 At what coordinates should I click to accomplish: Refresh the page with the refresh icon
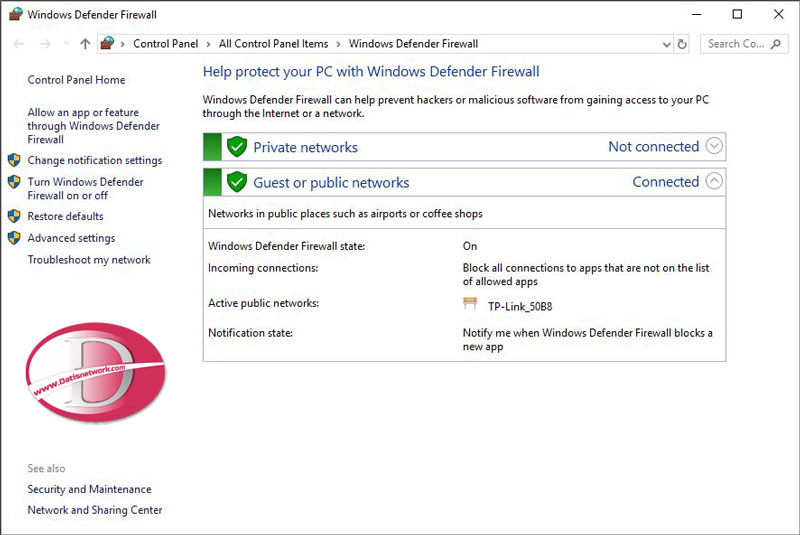pyautogui.click(x=682, y=44)
